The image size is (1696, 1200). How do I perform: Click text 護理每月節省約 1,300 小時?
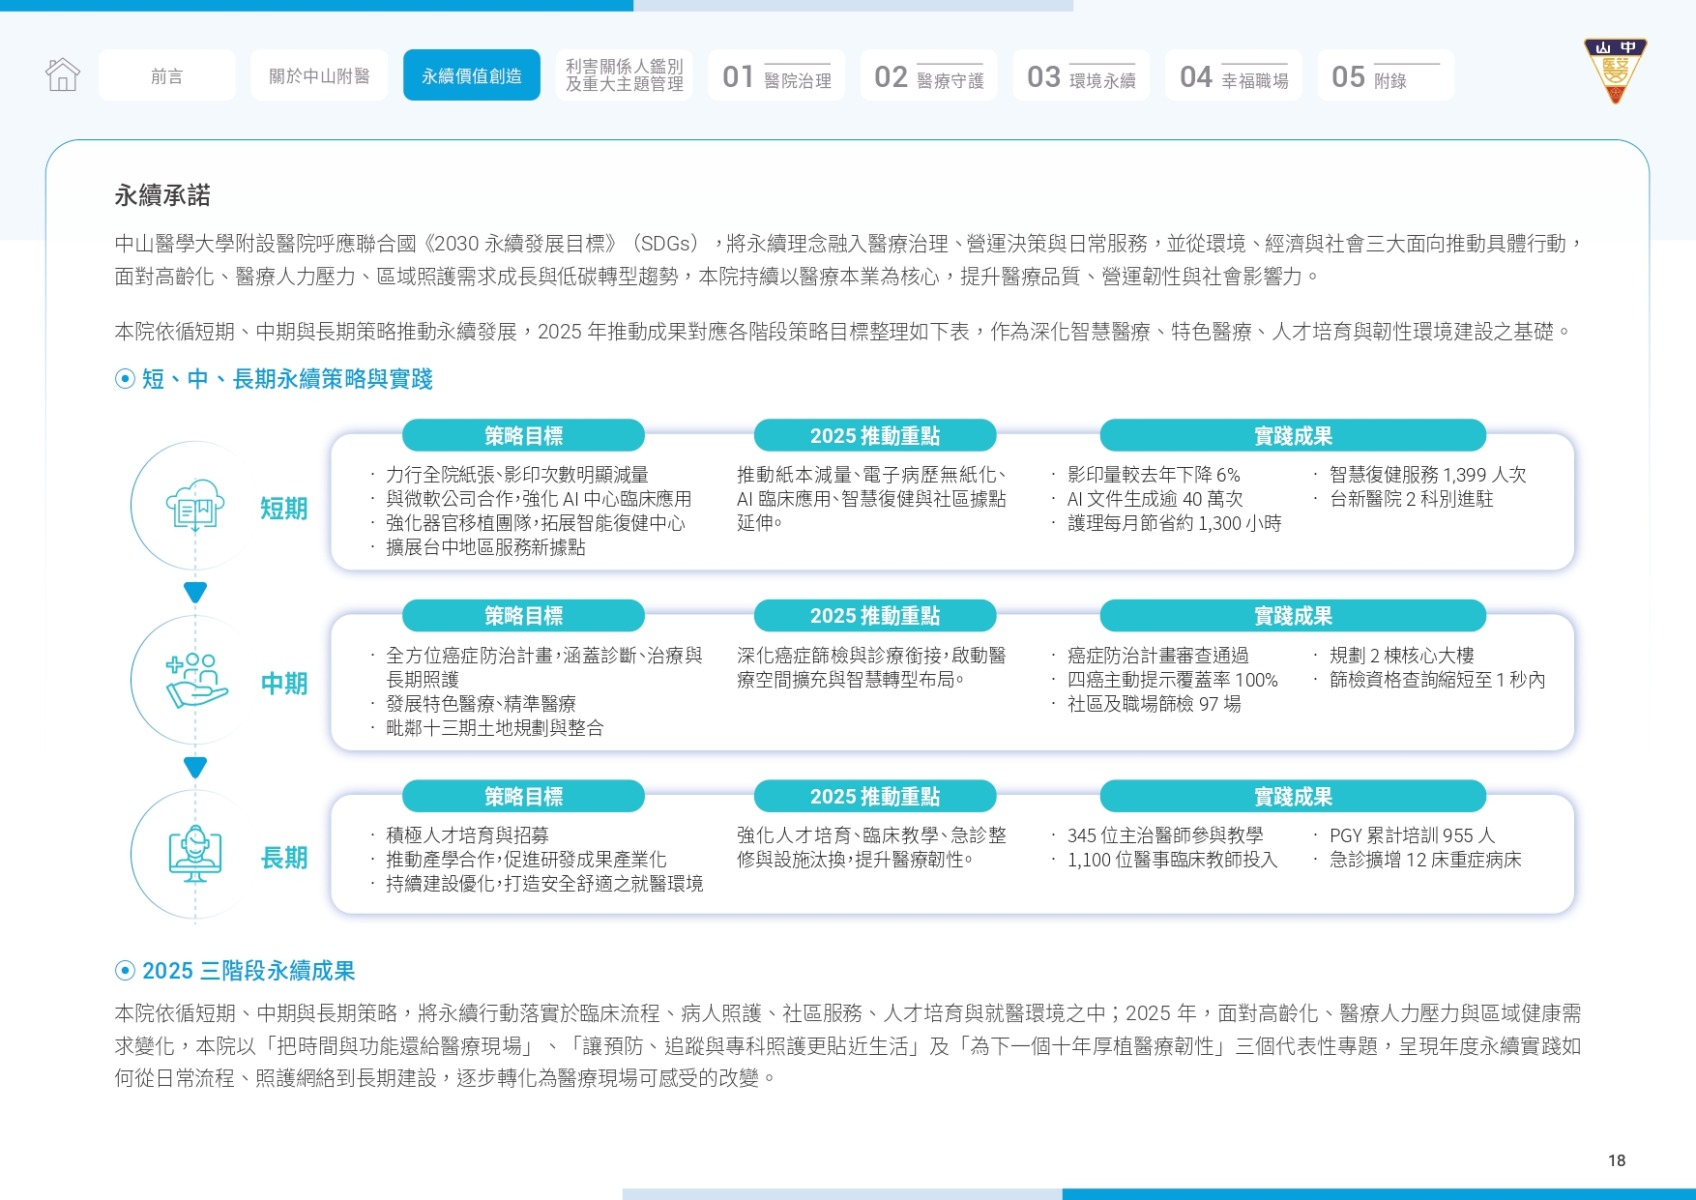click(x=1174, y=523)
